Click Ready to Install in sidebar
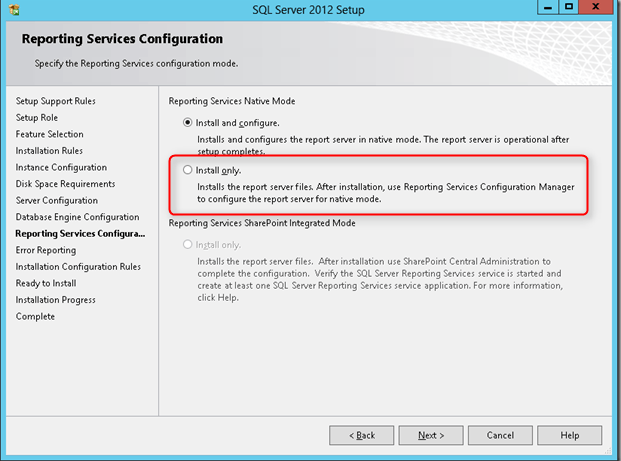The height and width of the screenshot is (461, 621). click(x=50, y=283)
